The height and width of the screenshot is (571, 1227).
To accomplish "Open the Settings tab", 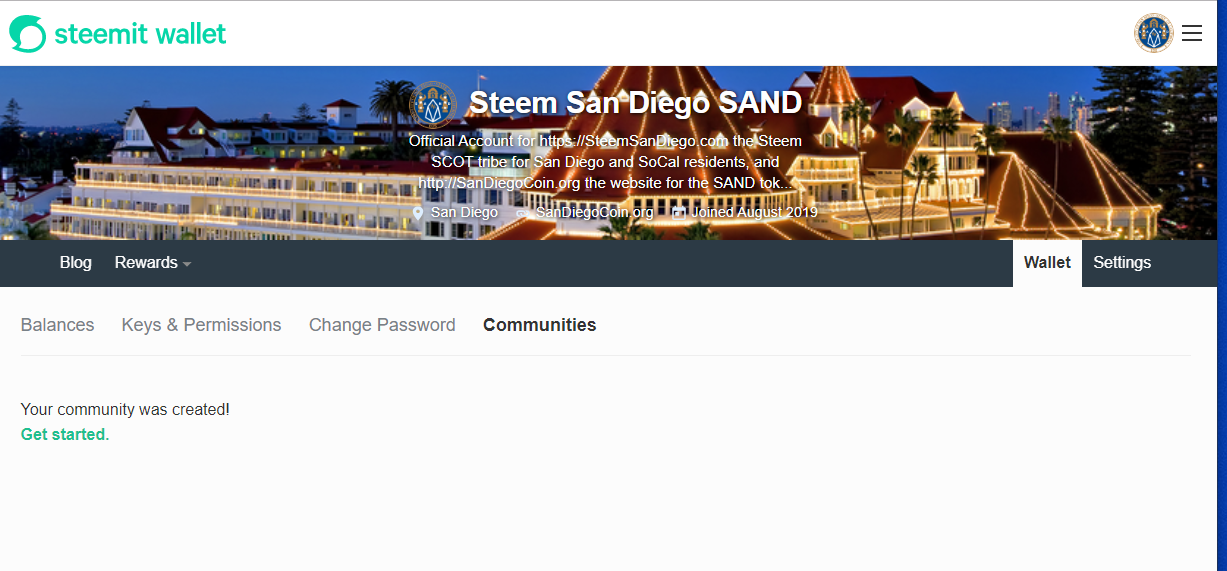I will [x=1122, y=263].
